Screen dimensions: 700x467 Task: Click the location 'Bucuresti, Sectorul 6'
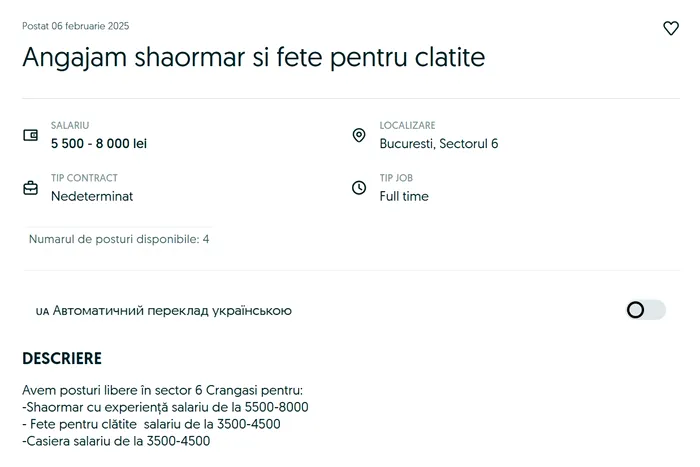click(x=439, y=144)
